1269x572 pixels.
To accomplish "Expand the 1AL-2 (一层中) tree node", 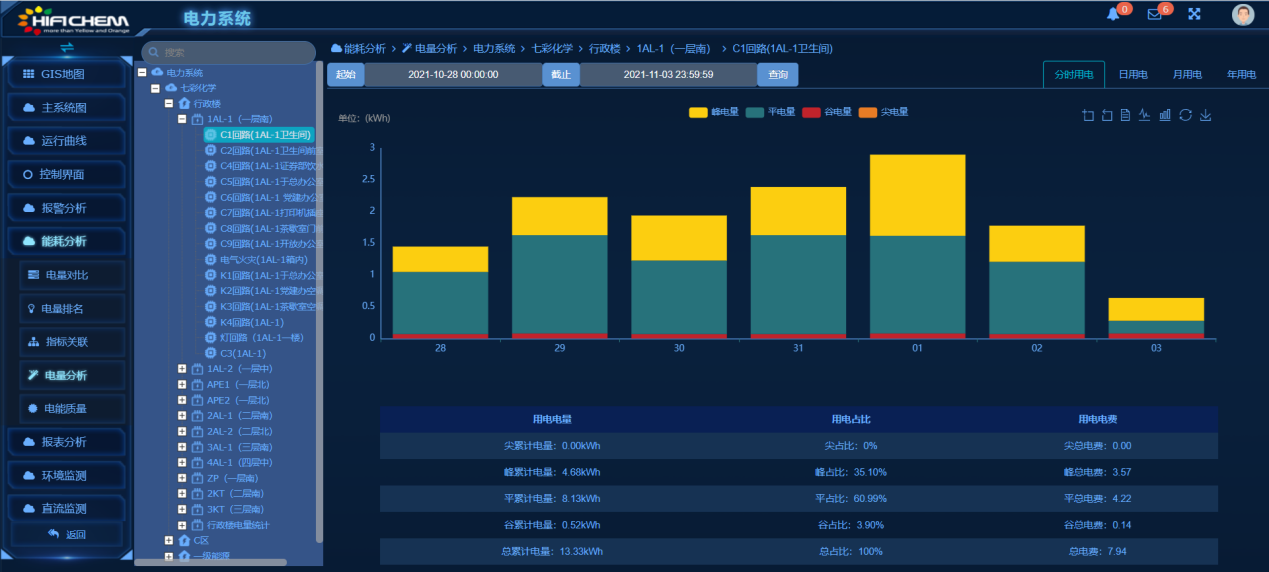I will [182, 369].
